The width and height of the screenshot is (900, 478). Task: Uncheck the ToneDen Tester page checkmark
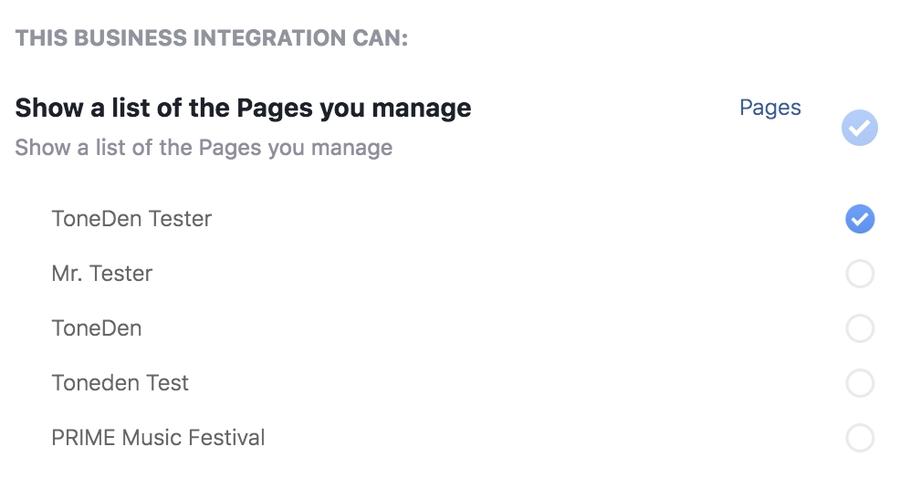click(859, 219)
